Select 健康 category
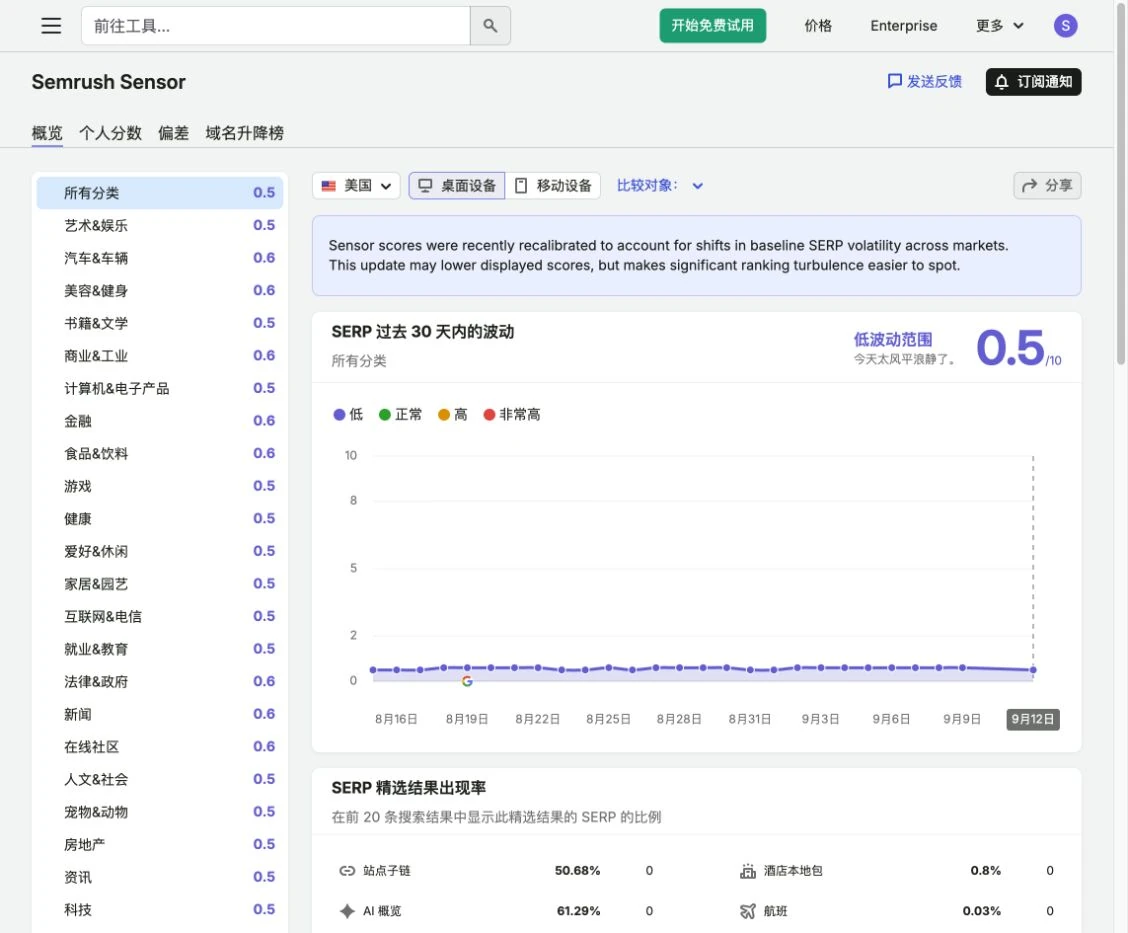Image resolution: width=1128 pixels, height=933 pixels. point(160,519)
